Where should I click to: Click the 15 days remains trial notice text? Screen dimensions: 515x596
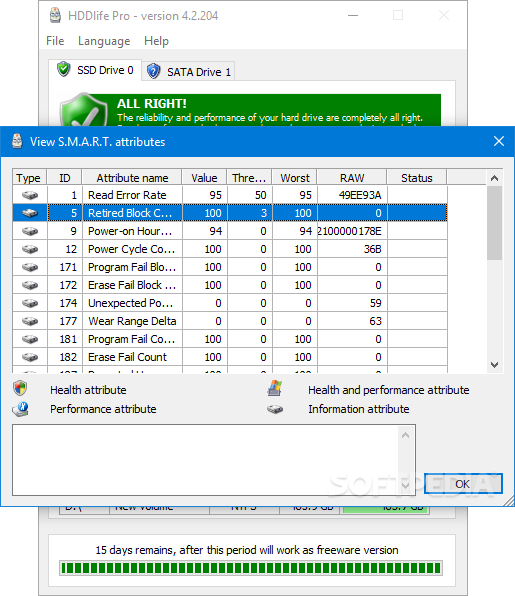247,550
